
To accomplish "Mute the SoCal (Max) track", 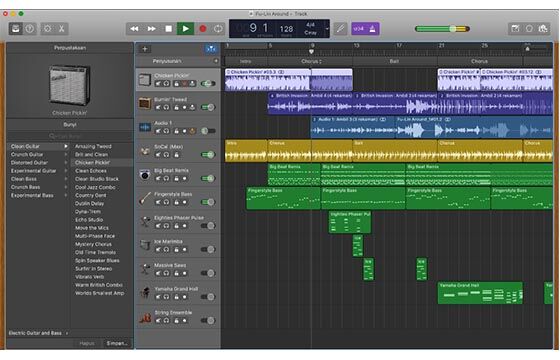I will (x=158, y=155).
